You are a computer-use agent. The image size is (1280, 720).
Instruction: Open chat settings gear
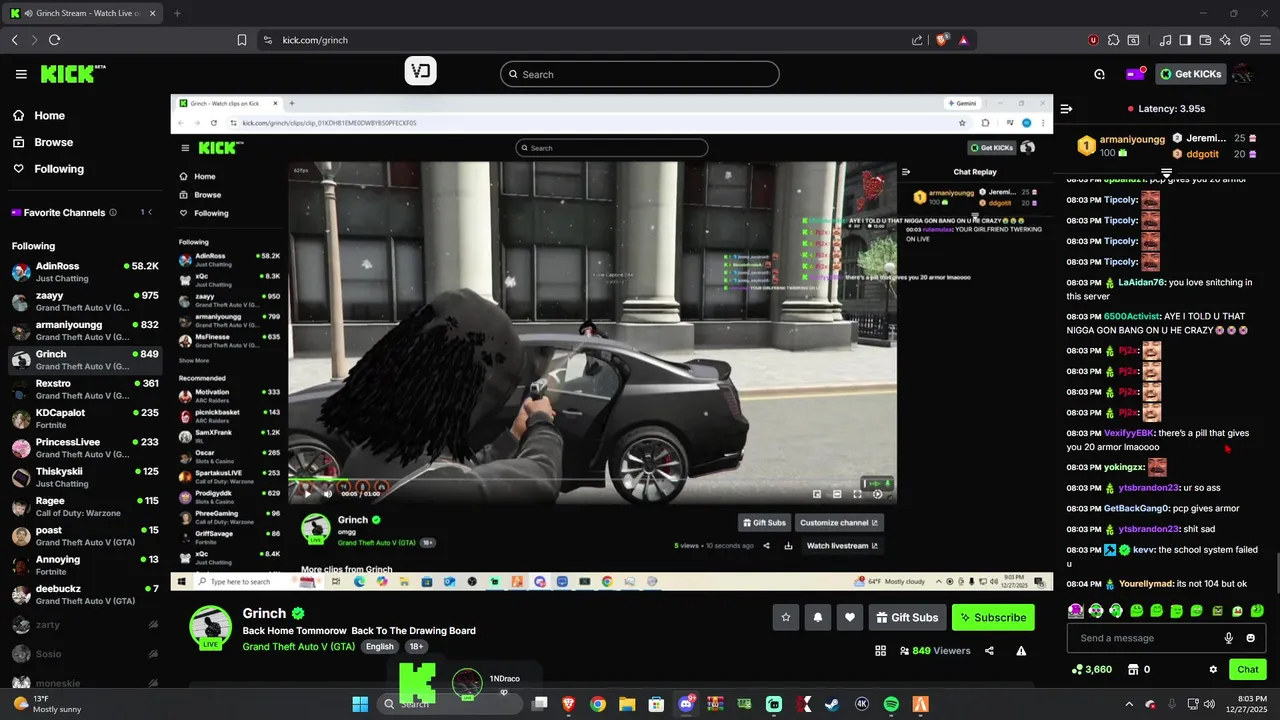pyautogui.click(x=1213, y=670)
